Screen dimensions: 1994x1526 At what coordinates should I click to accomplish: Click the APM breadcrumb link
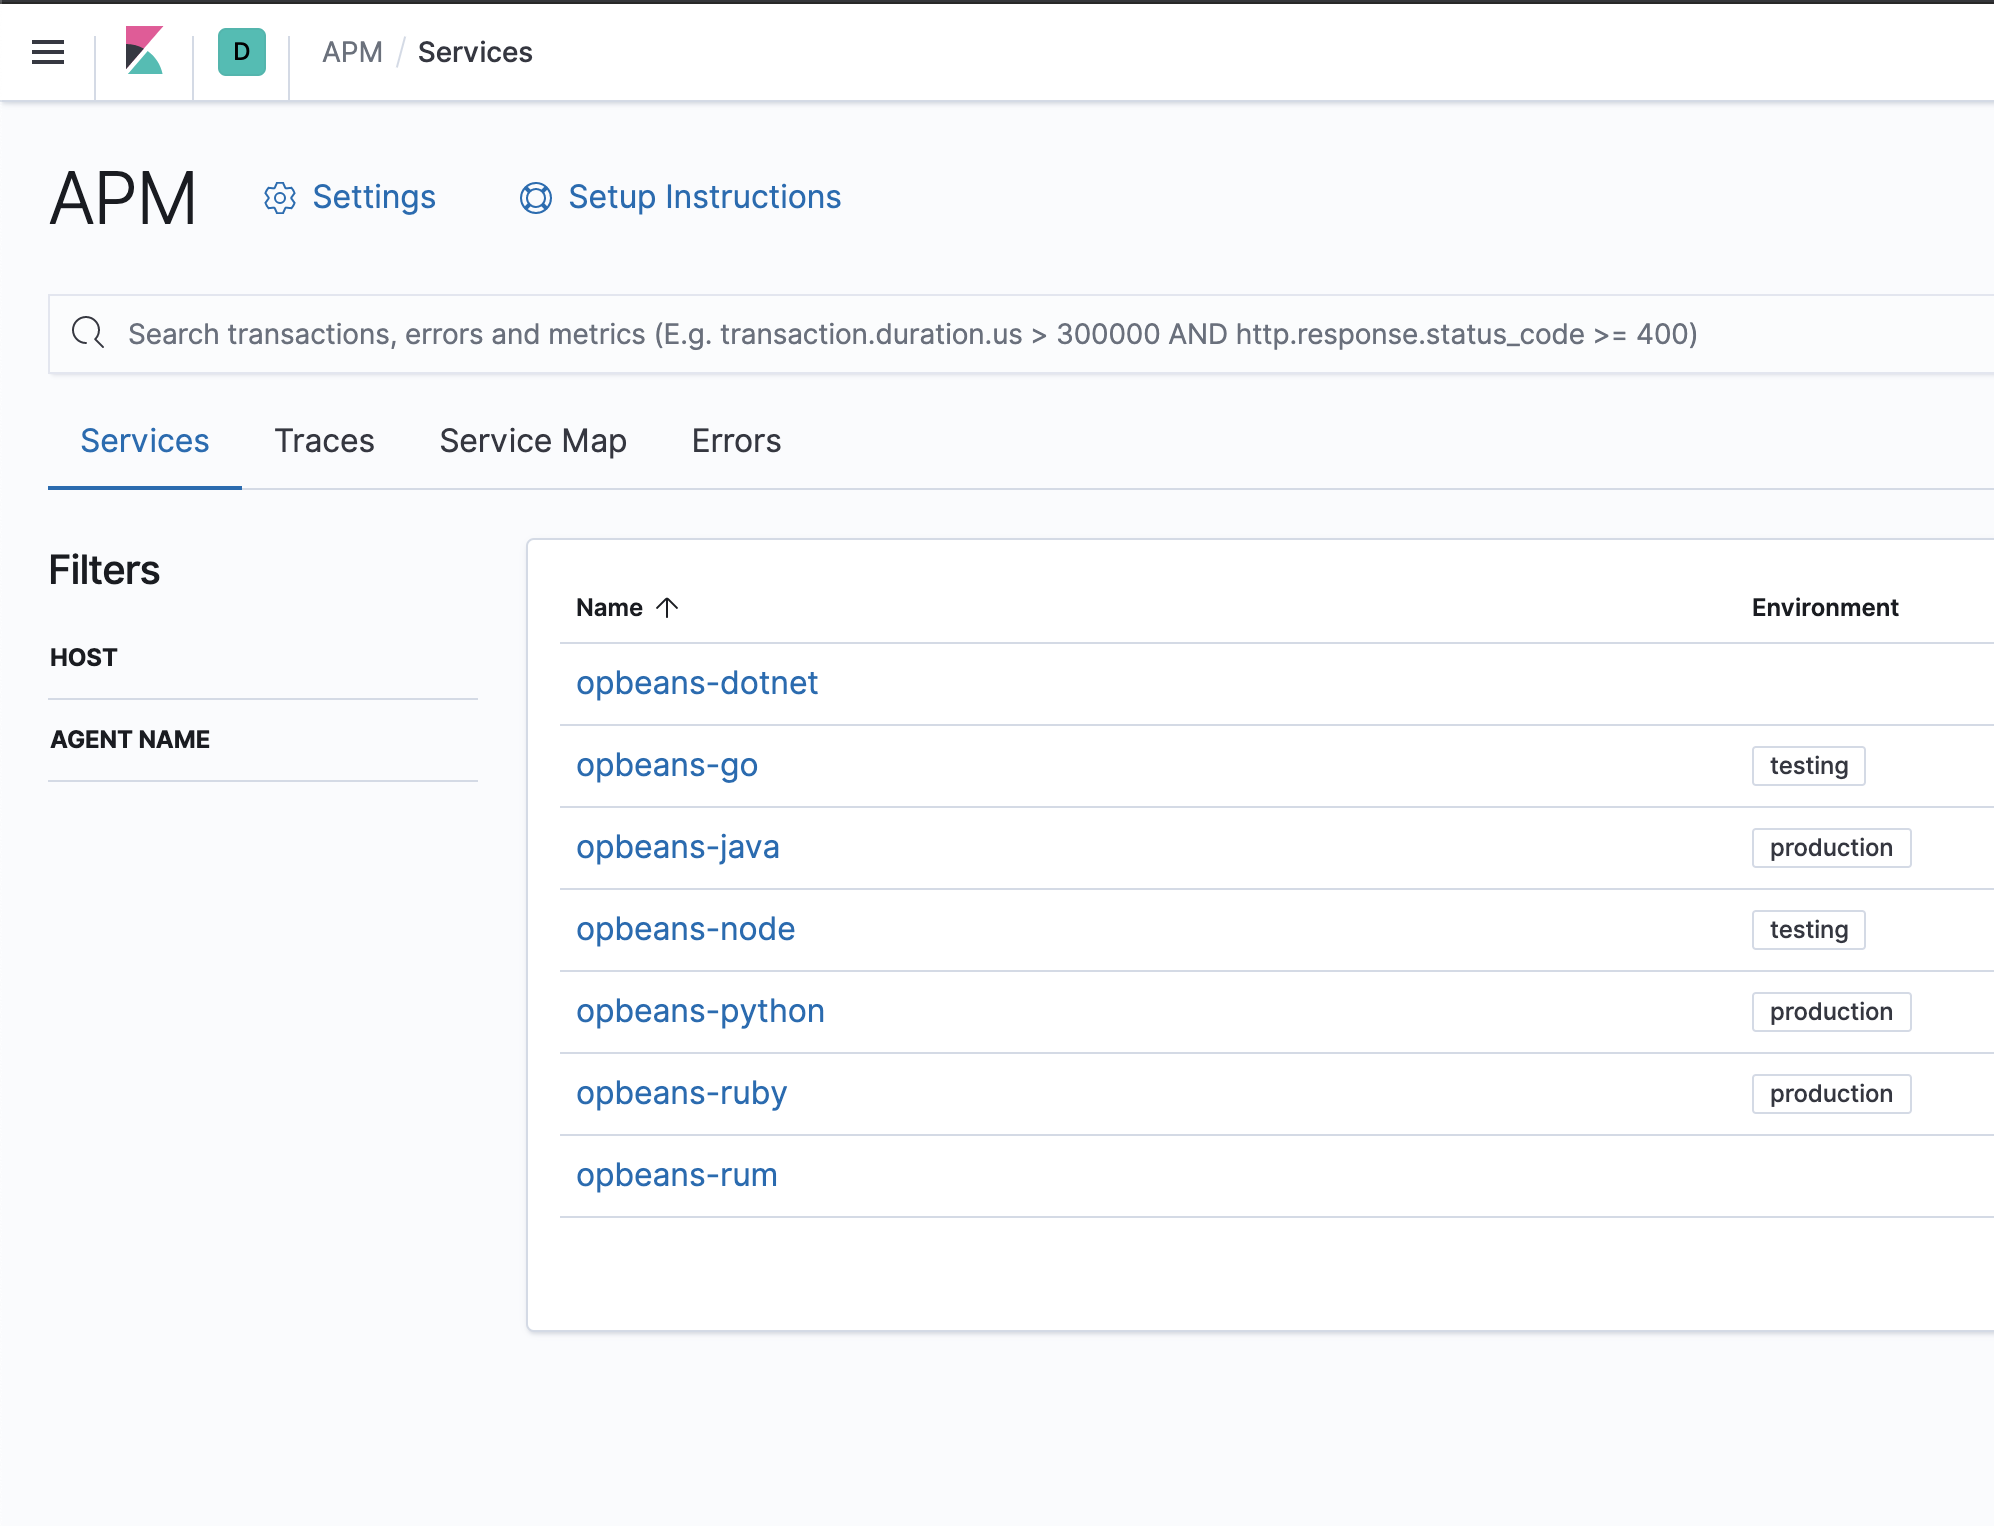[x=352, y=52]
